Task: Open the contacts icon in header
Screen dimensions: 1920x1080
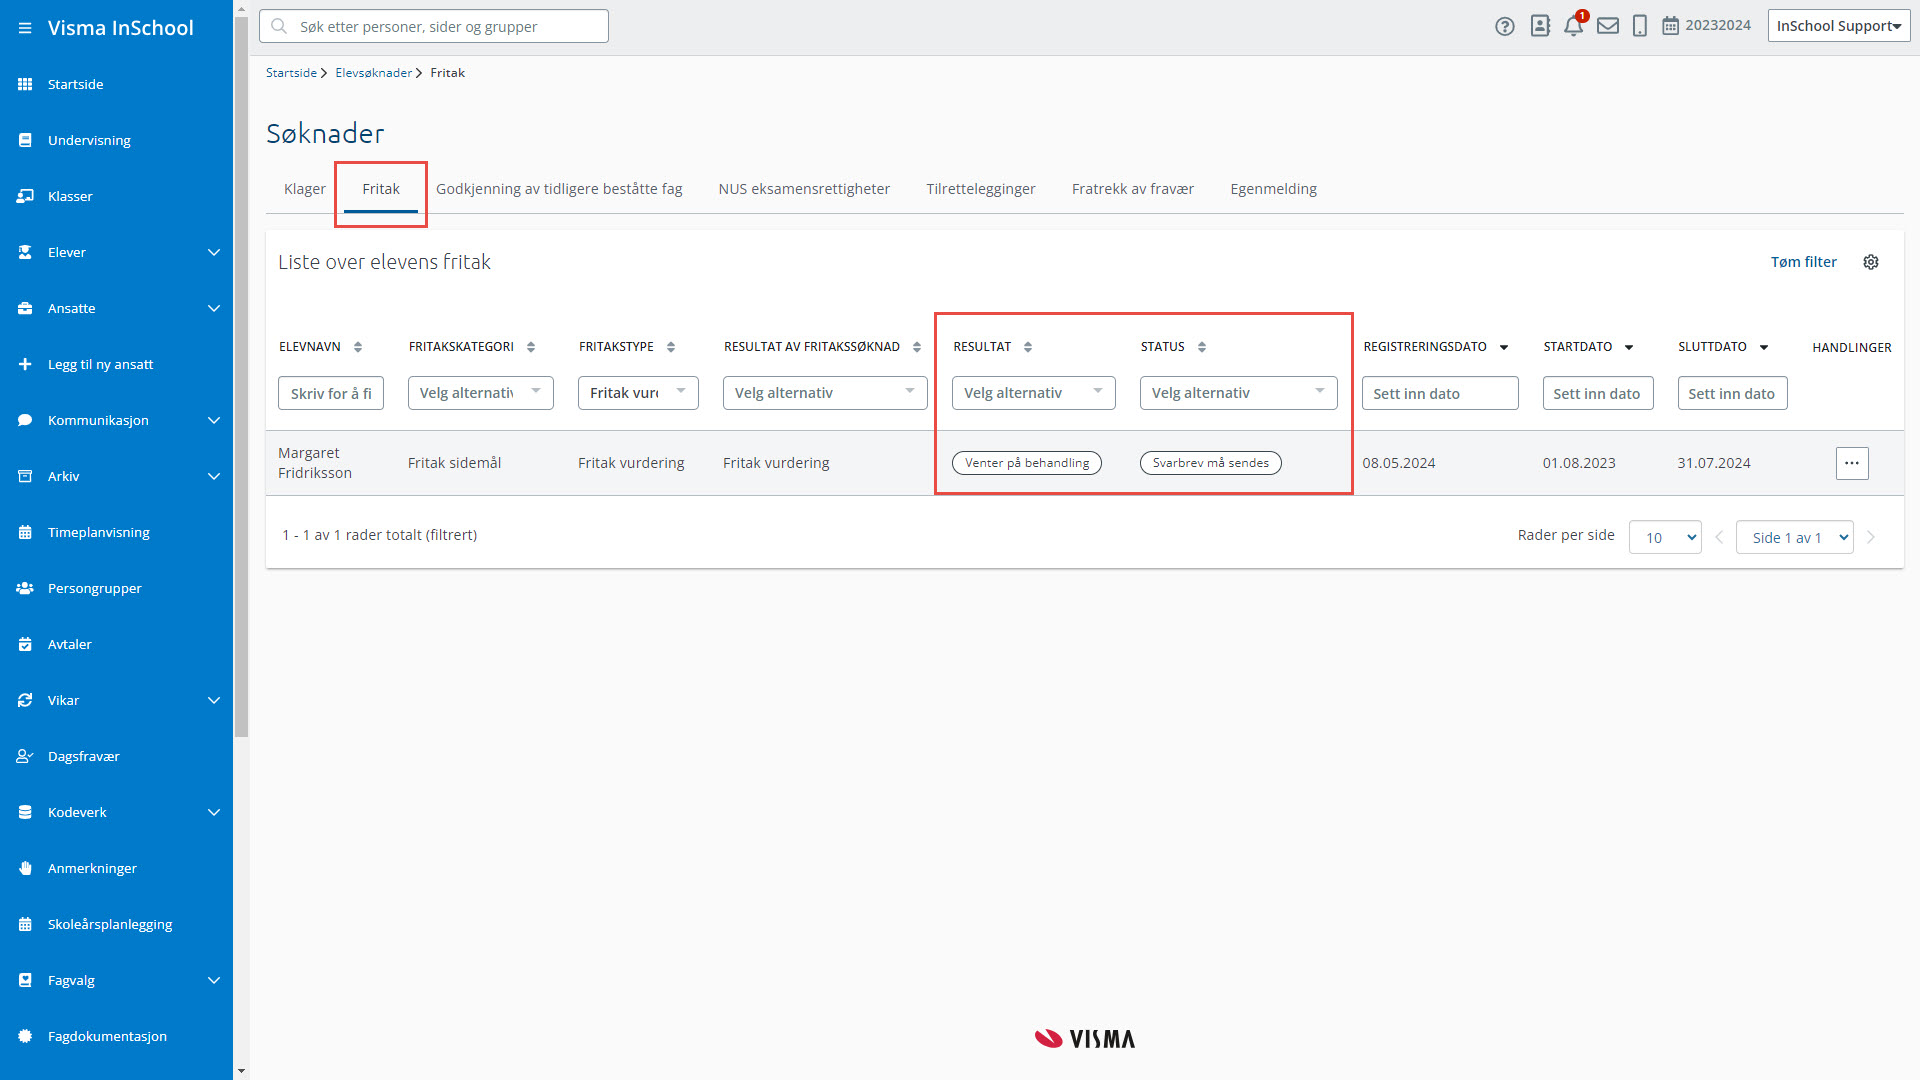Action: 1540,26
